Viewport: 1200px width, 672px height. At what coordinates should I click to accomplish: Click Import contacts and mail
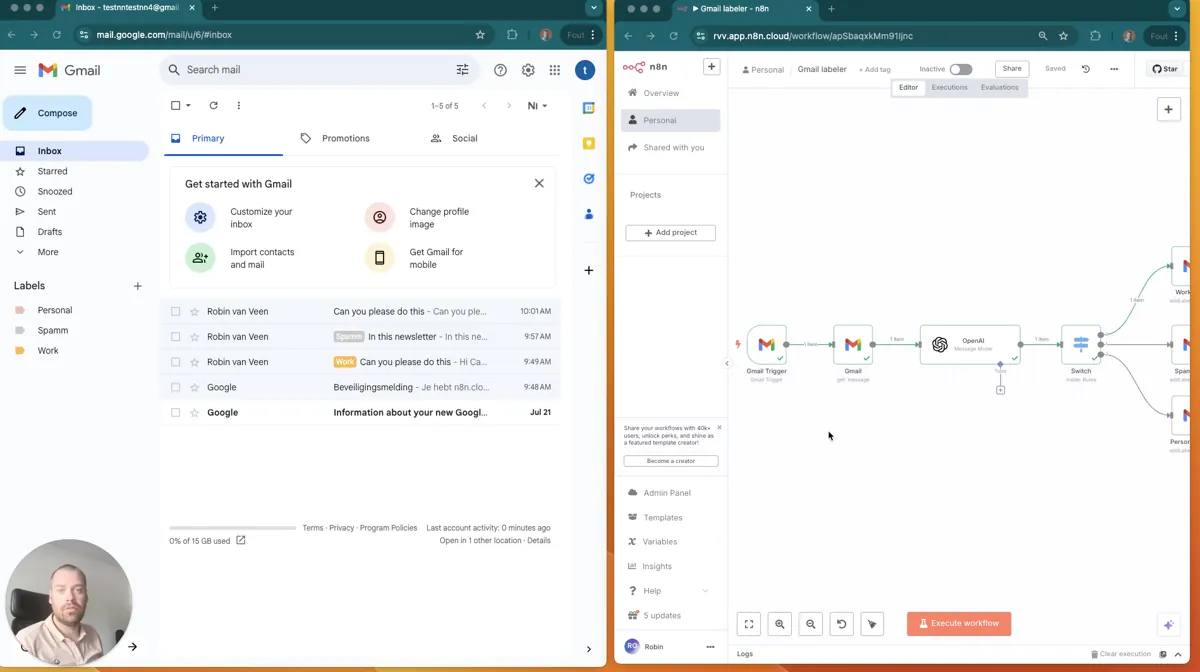tap(262, 258)
